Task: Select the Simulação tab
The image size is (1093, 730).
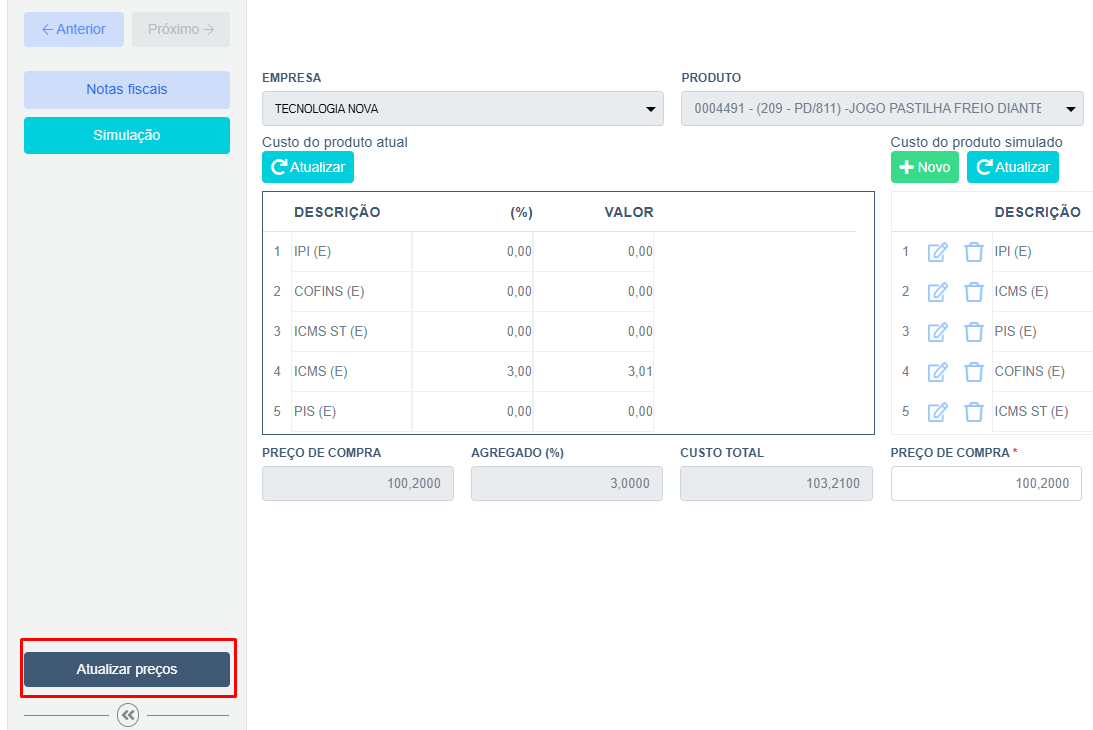Action: [127, 136]
